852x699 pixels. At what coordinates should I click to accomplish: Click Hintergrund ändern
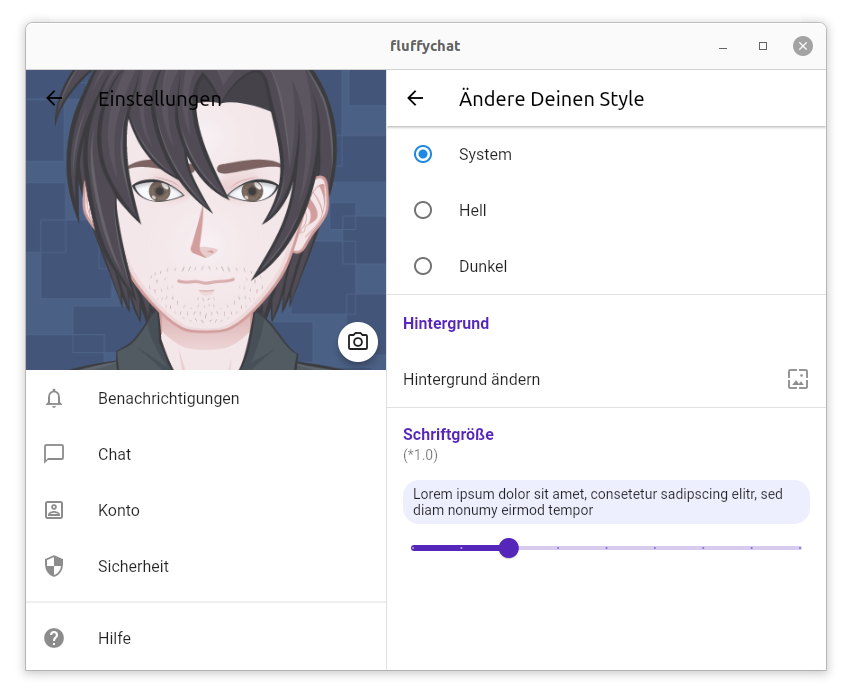point(471,379)
